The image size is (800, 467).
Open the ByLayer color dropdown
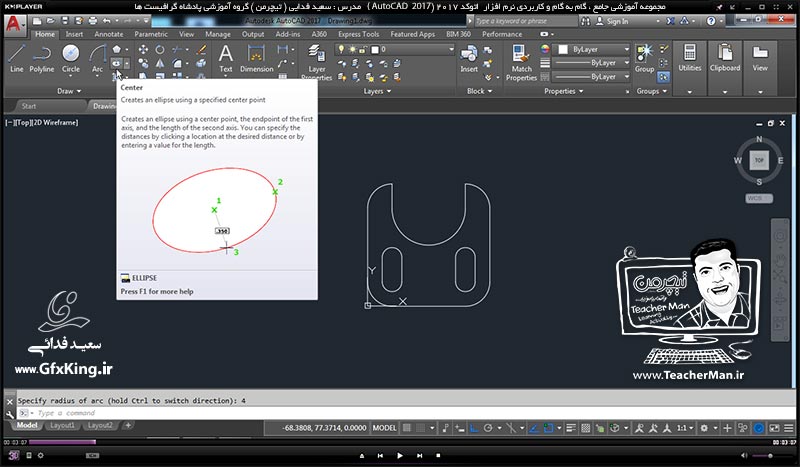593,50
